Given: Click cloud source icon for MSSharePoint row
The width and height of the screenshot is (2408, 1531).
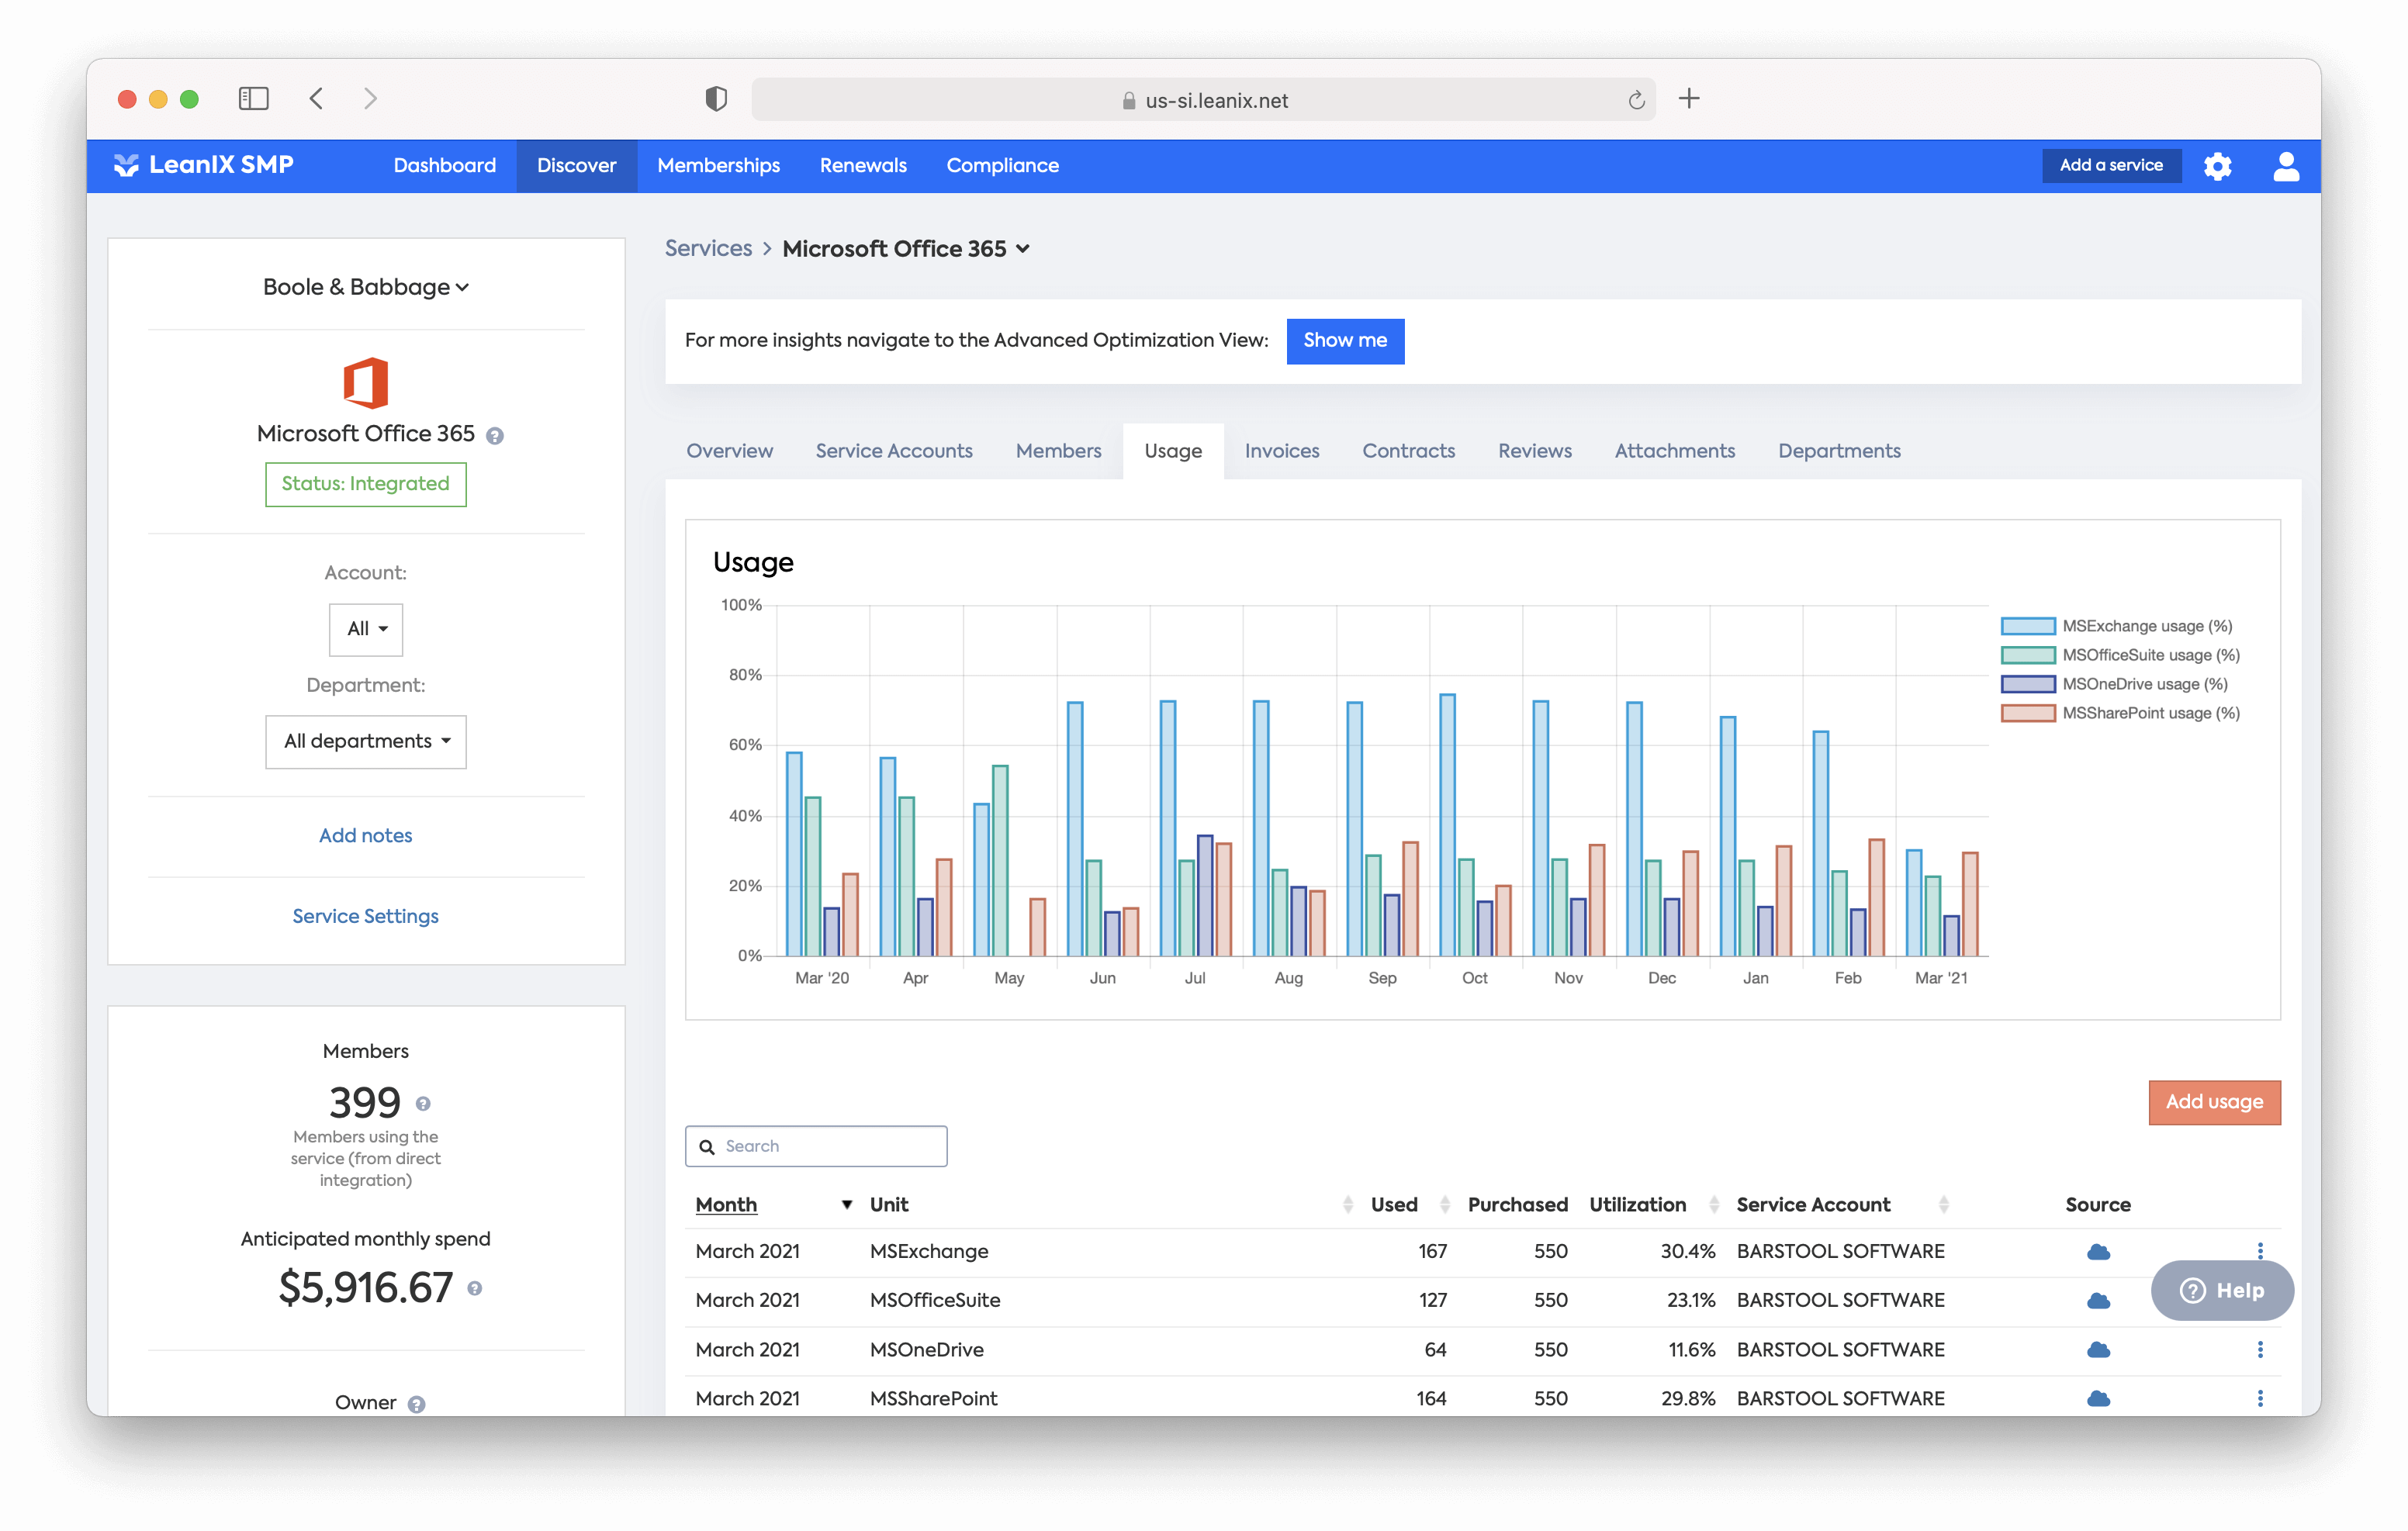Looking at the screenshot, I should (x=2098, y=1398).
